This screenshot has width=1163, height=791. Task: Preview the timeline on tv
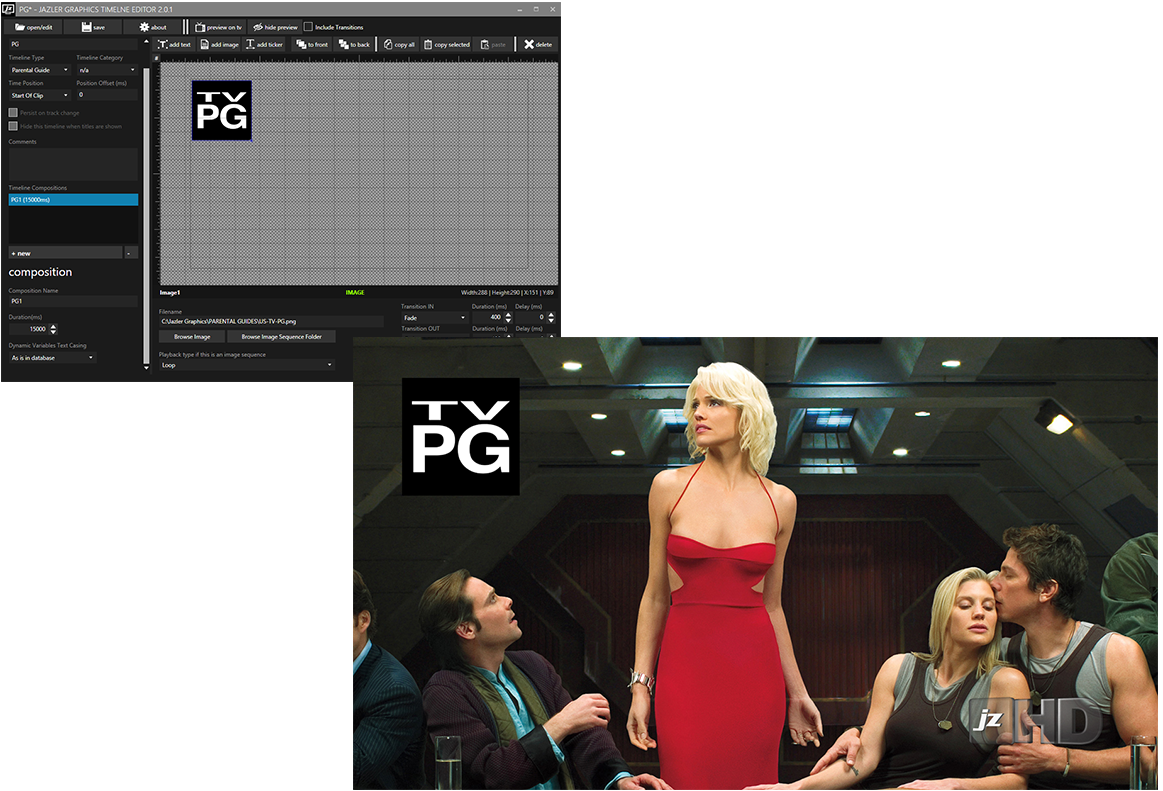pyautogui.click(x=218, y=27)
